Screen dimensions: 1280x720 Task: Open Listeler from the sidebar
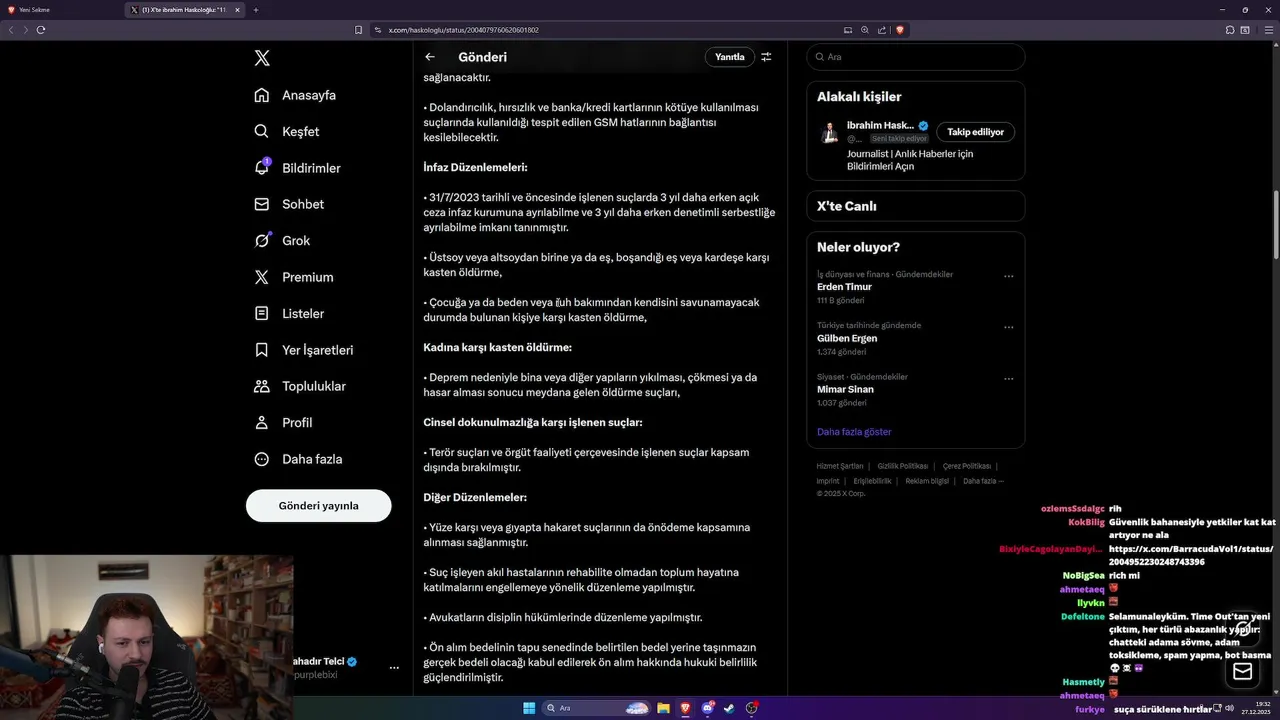pyautogui.click(x=289, y=313)
